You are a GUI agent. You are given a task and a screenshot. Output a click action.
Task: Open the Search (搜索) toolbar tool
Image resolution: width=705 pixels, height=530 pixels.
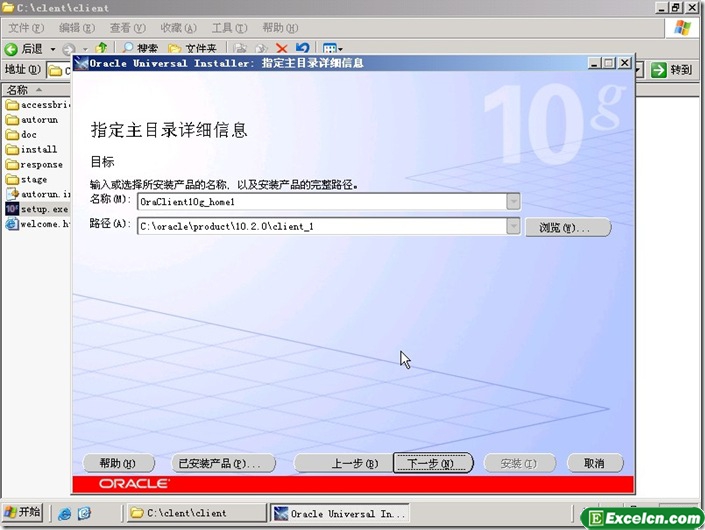click(140, 48)
